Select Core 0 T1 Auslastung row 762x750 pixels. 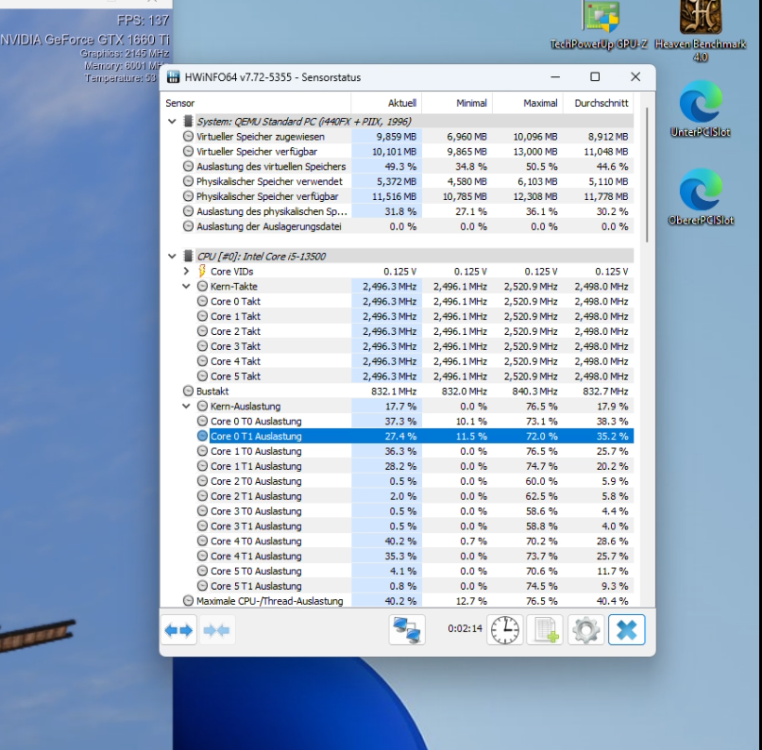tap(415, 436)
